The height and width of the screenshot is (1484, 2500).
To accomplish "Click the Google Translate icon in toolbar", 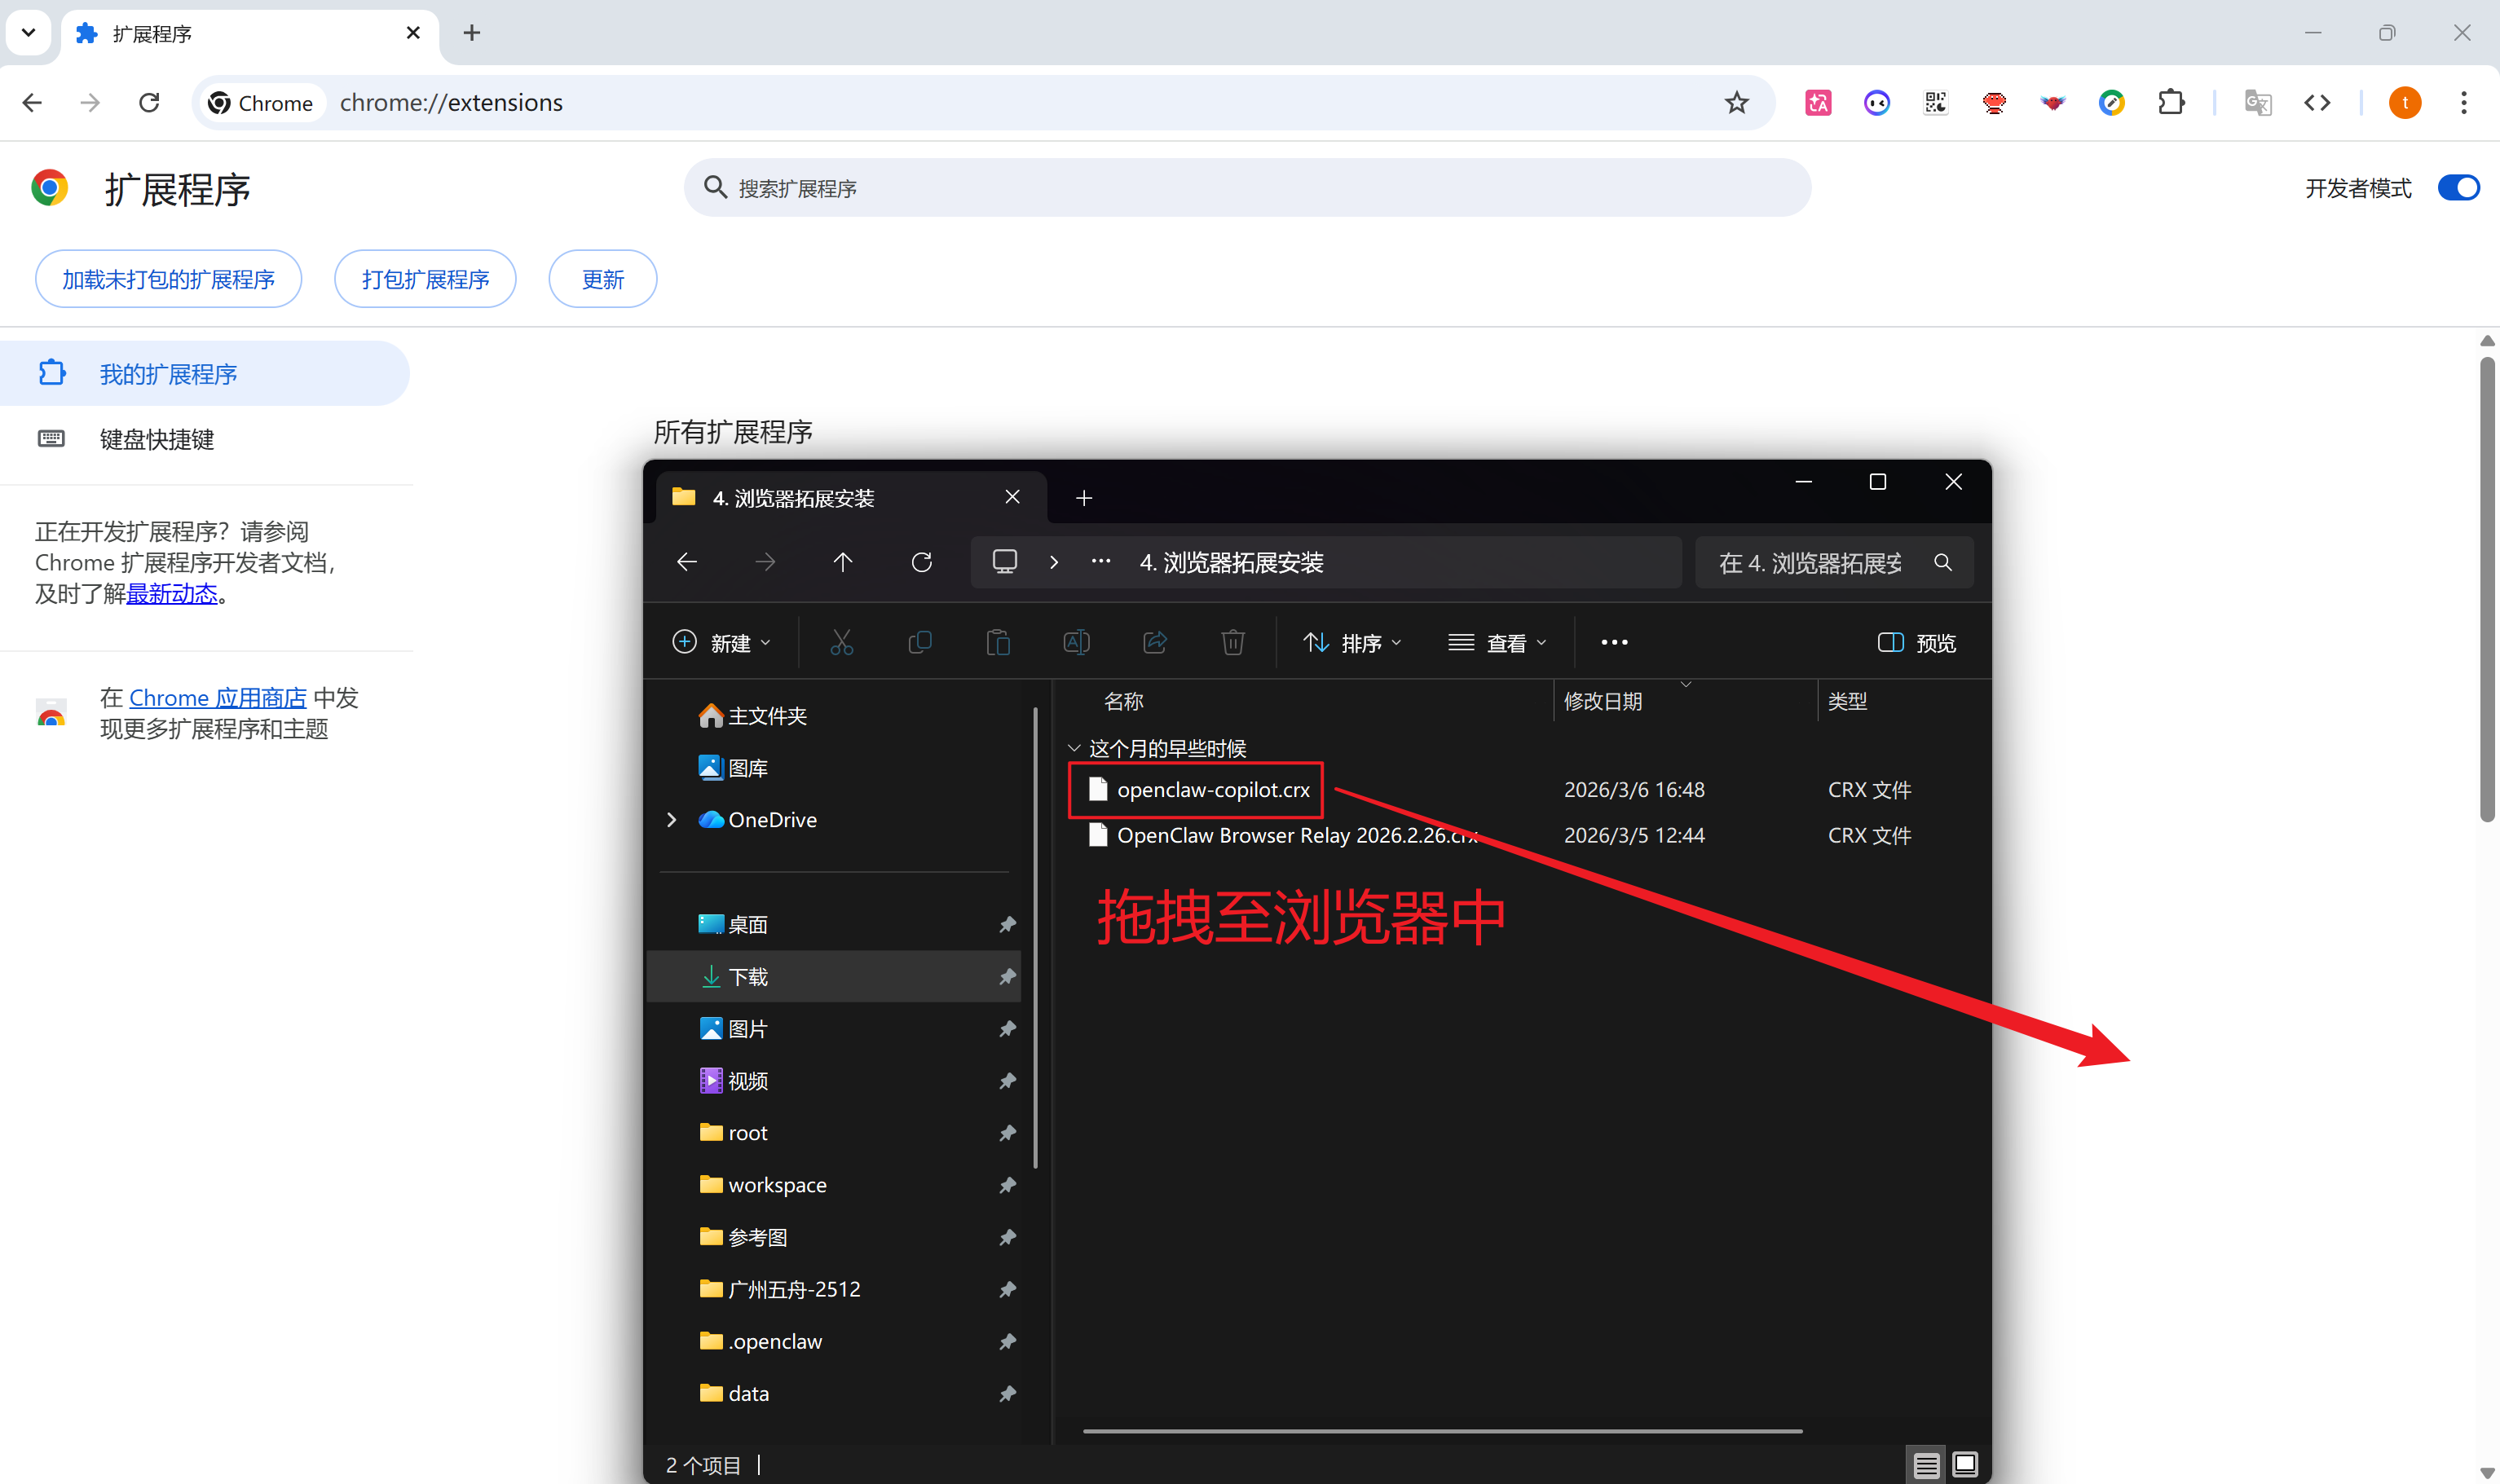I will point(2258,103).
